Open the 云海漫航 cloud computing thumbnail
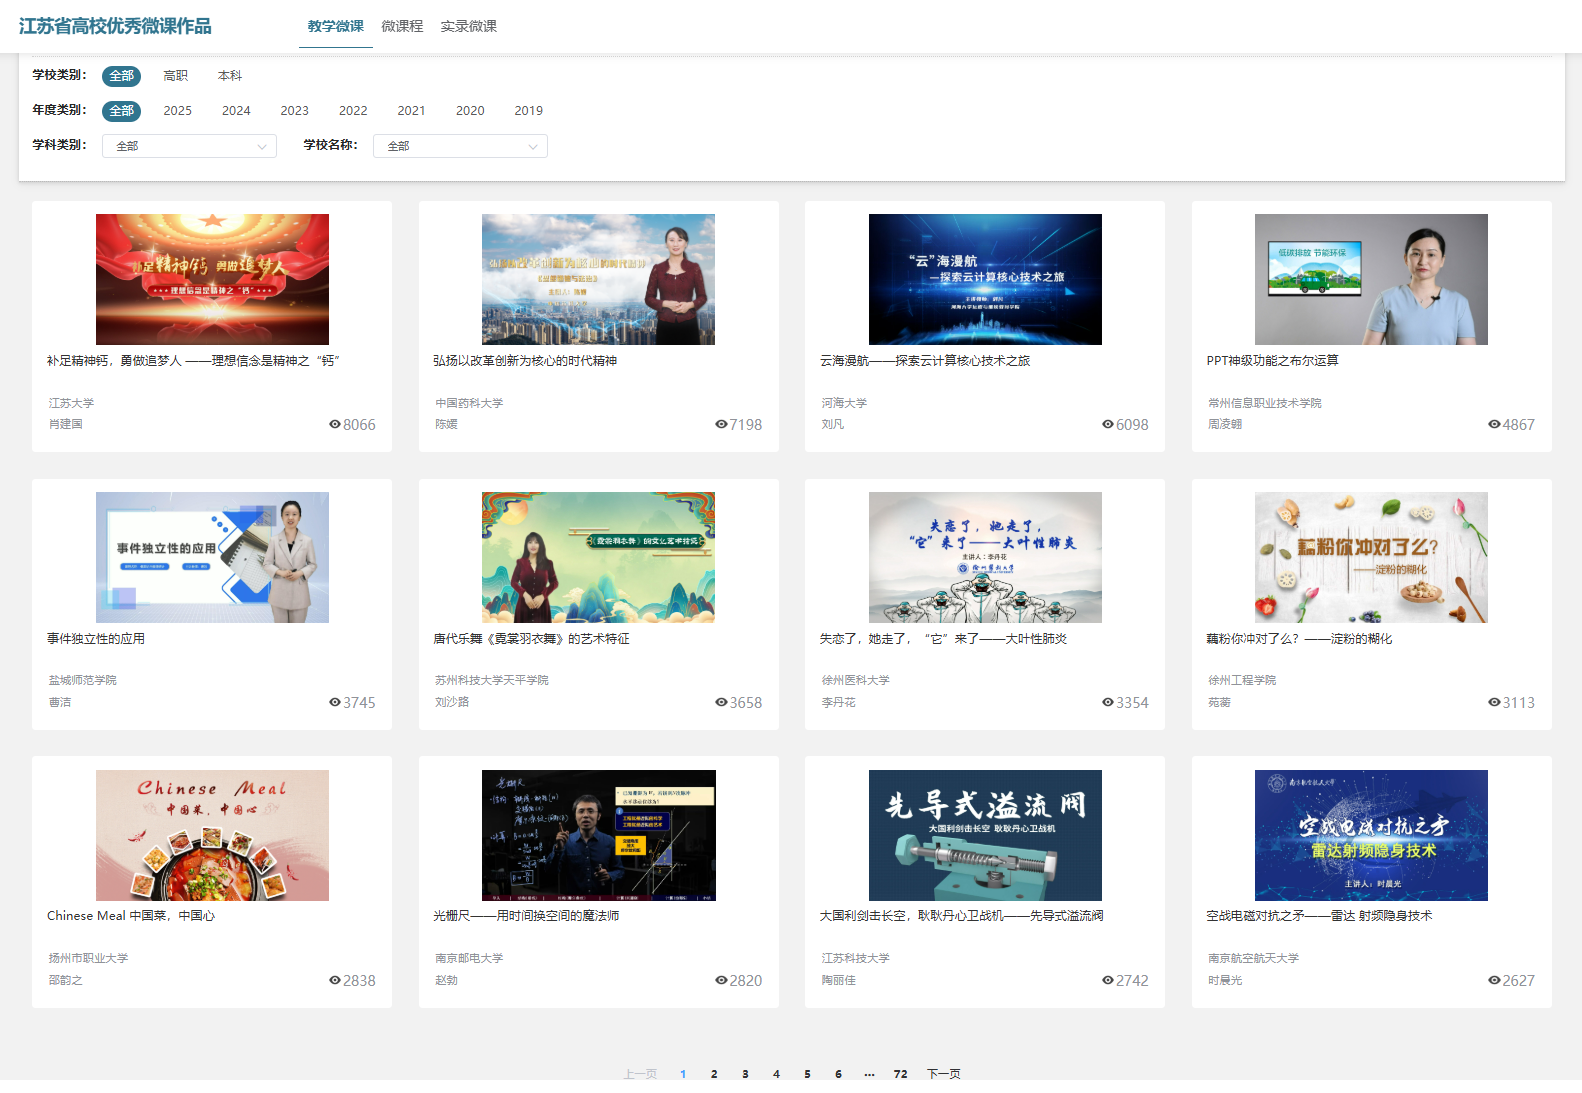 [x=985, y=279]
